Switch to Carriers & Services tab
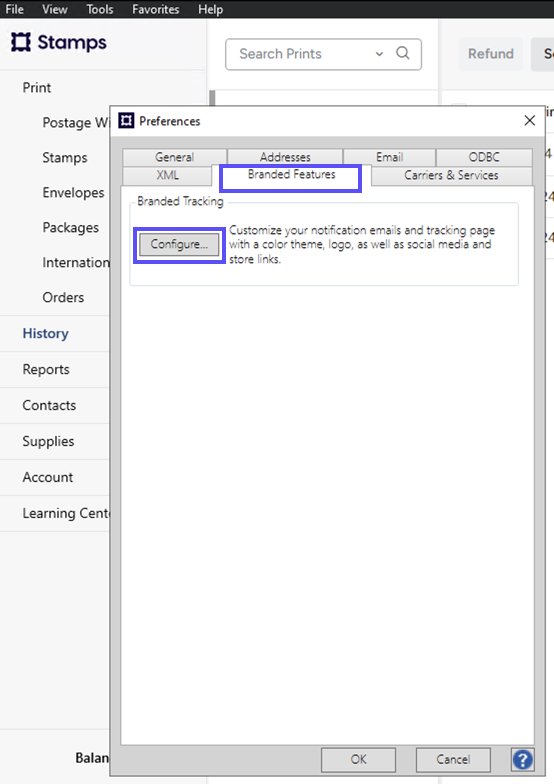 click(452, 176)
